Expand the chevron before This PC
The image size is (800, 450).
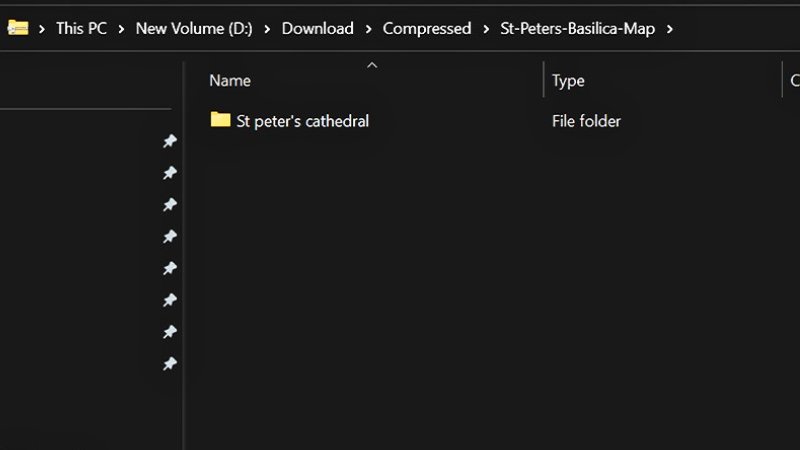[x=42, y=28]
